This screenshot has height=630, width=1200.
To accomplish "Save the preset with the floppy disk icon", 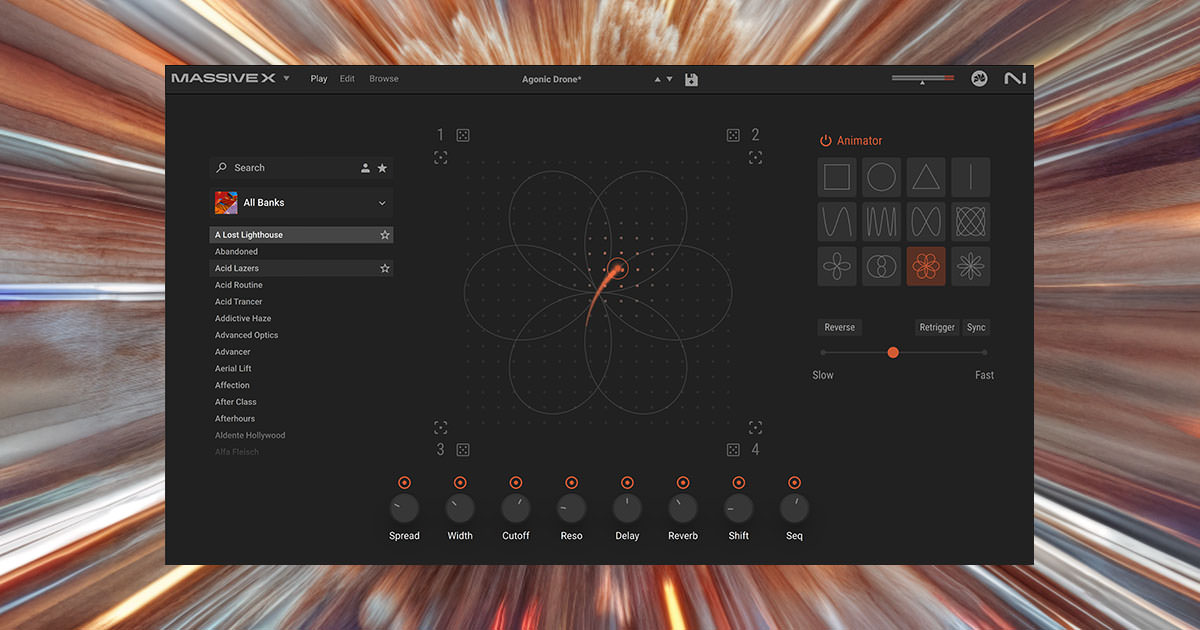I will coord(691,79).
